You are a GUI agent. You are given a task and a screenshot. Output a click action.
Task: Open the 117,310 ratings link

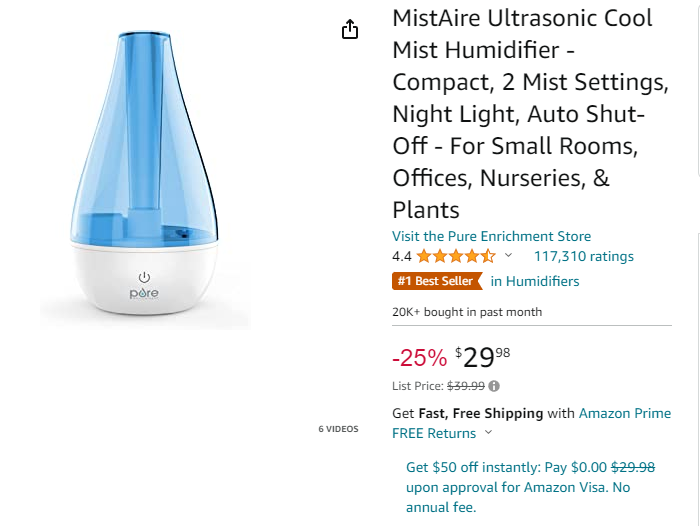(x=584, y=256)
